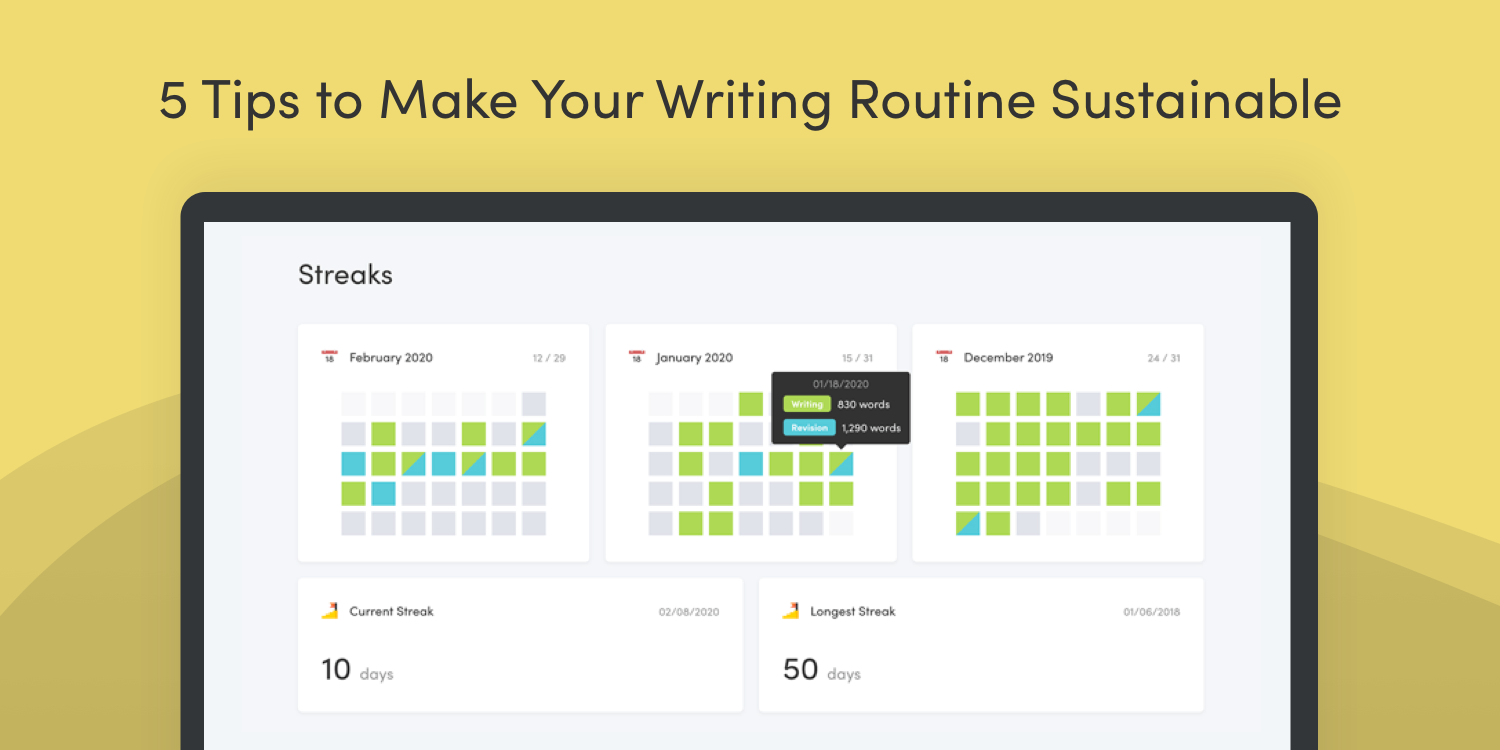The image size is (1500, 750).
Task: Select December's split-colored cell in the top row
Action: tap(1148, 404)
